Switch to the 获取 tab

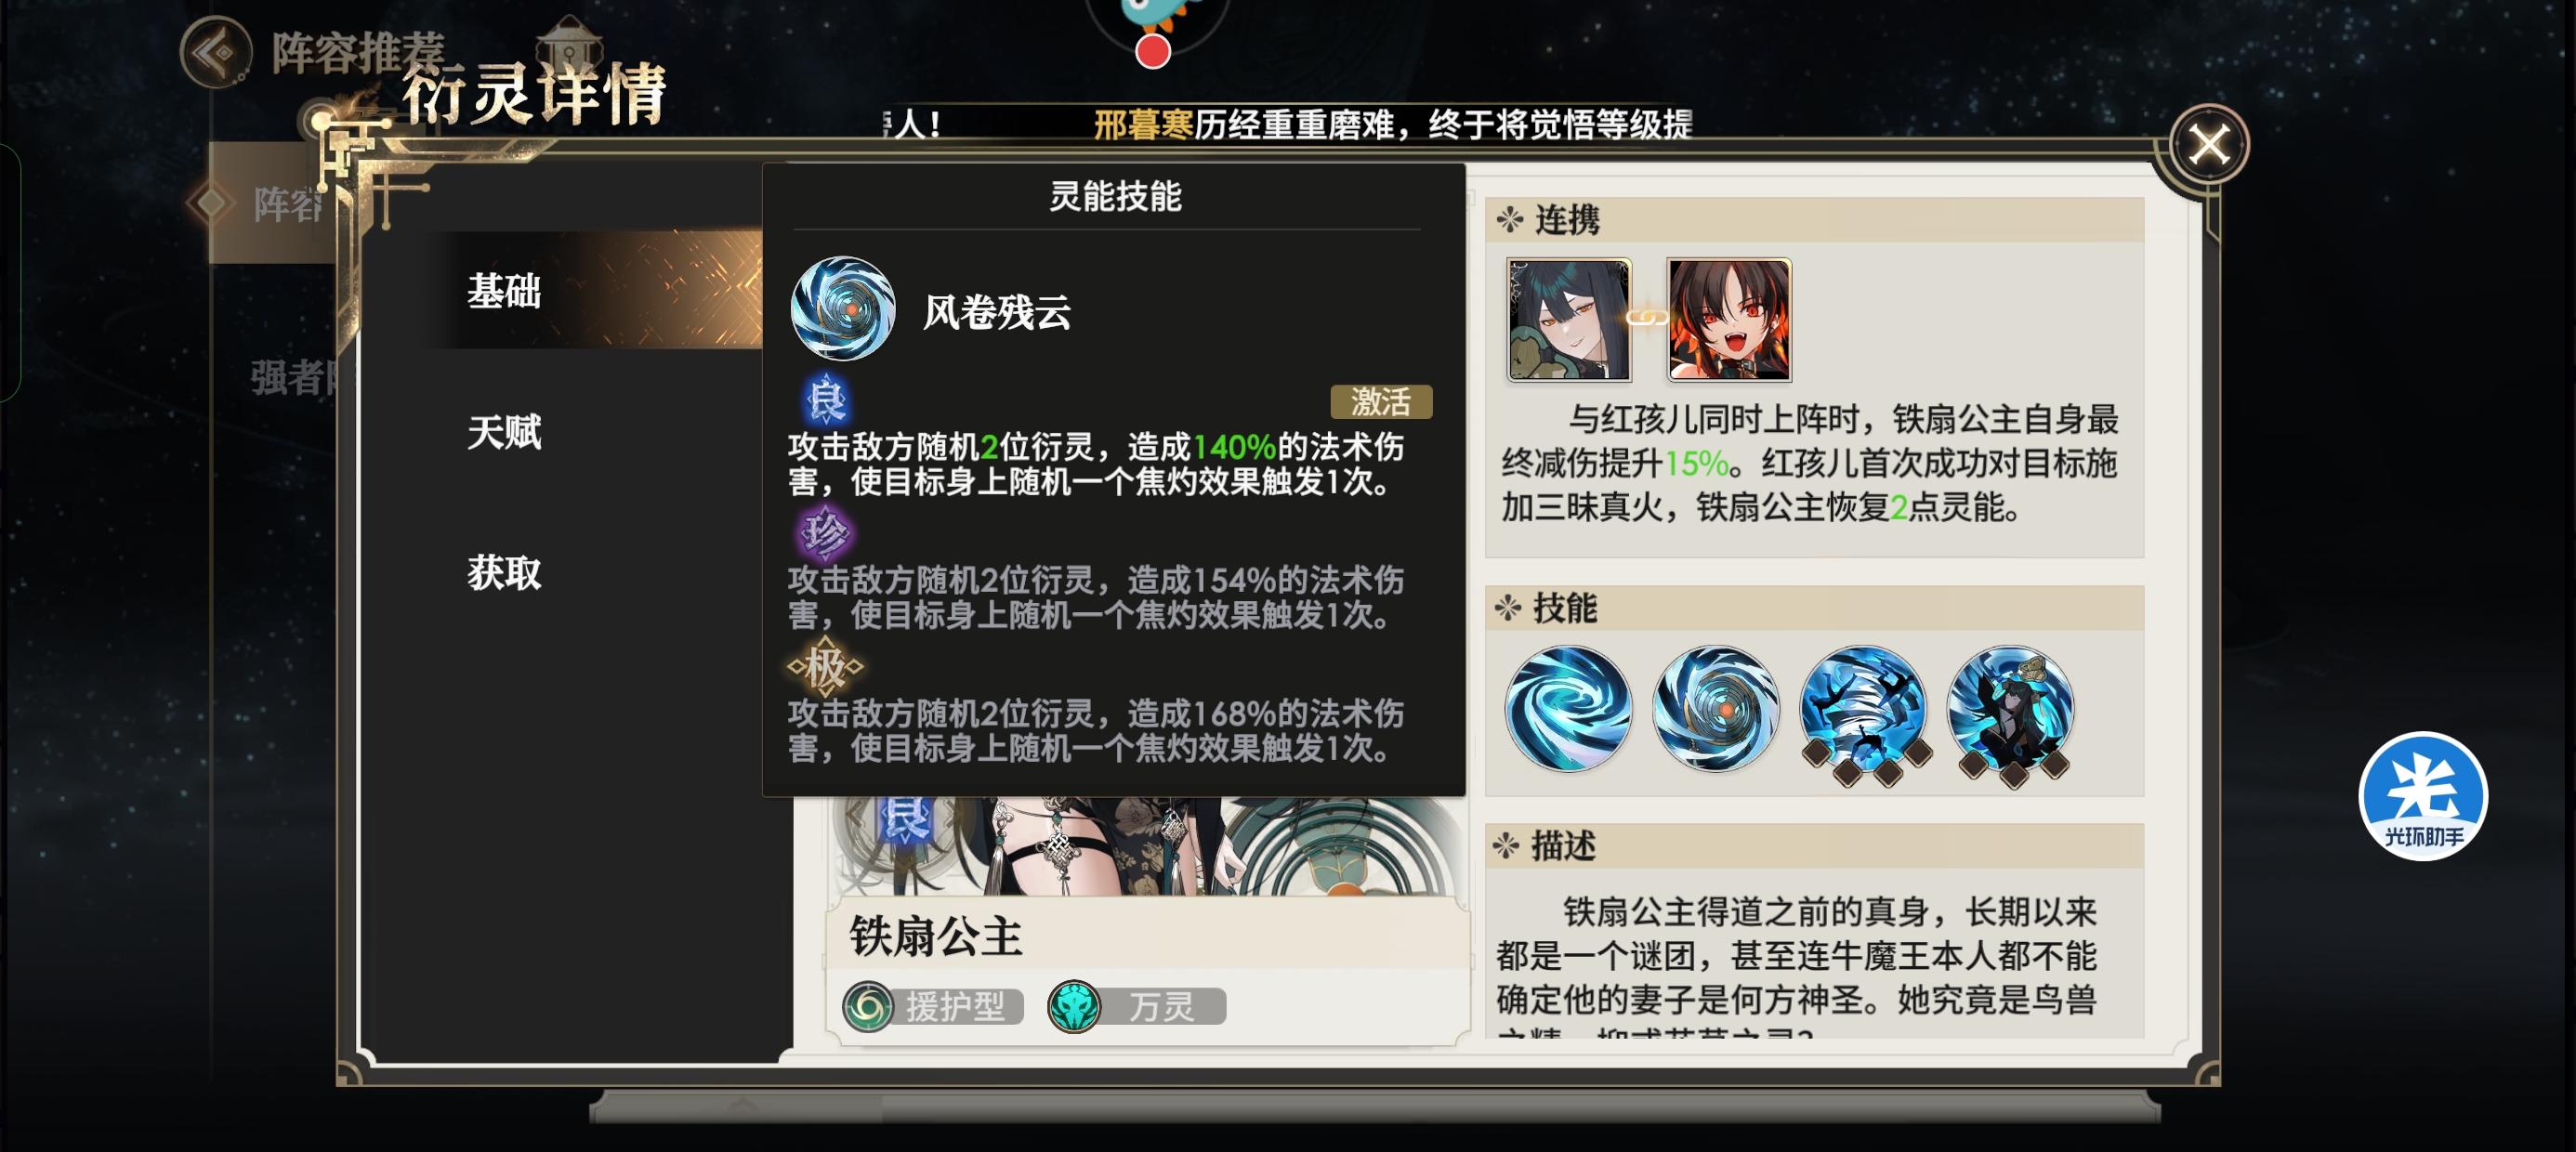(x=504, y=573)
